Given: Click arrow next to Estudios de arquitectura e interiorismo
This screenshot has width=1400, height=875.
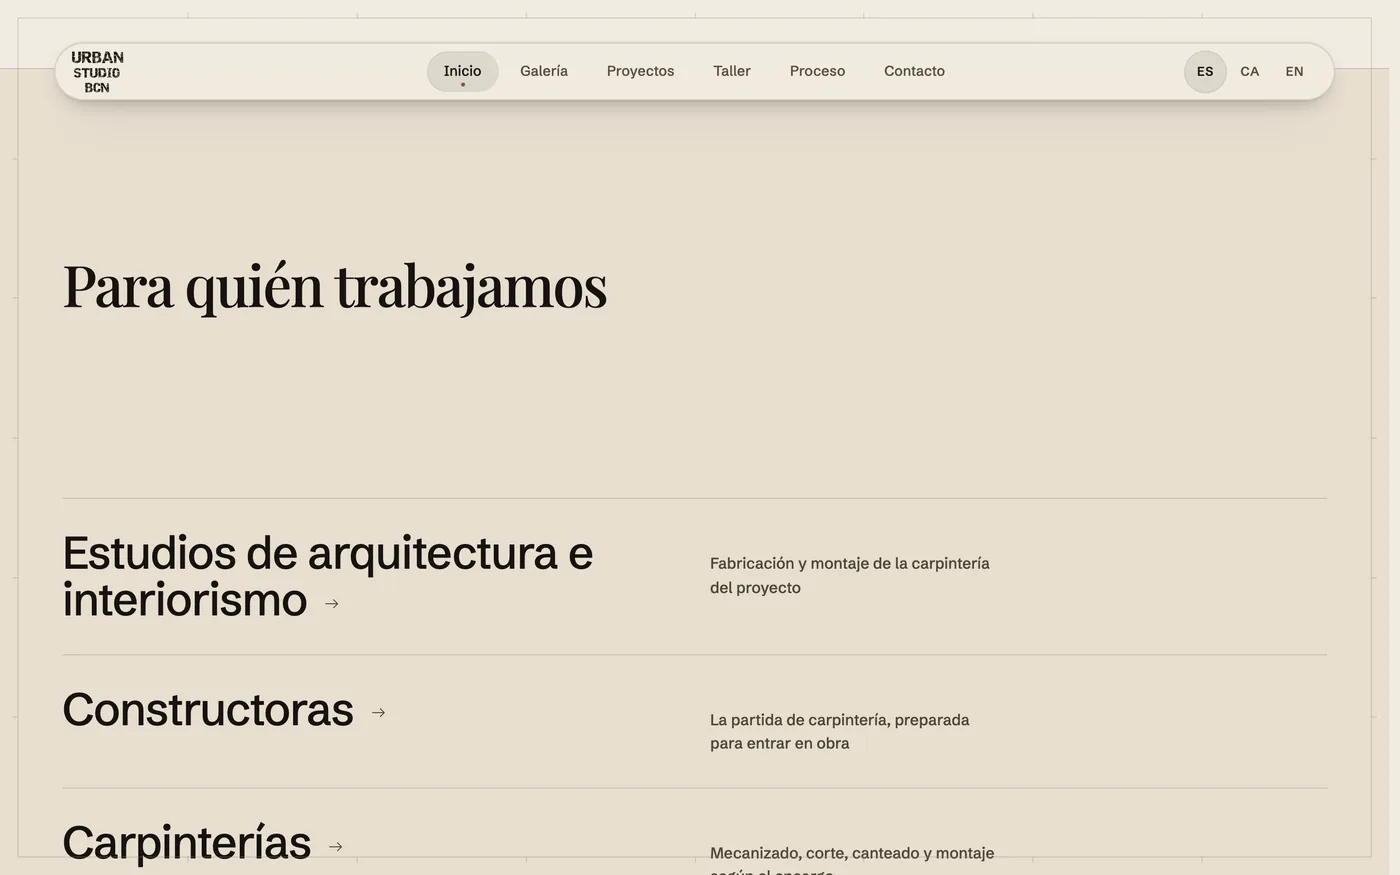Looking at the screenshot, I should 332,604.
